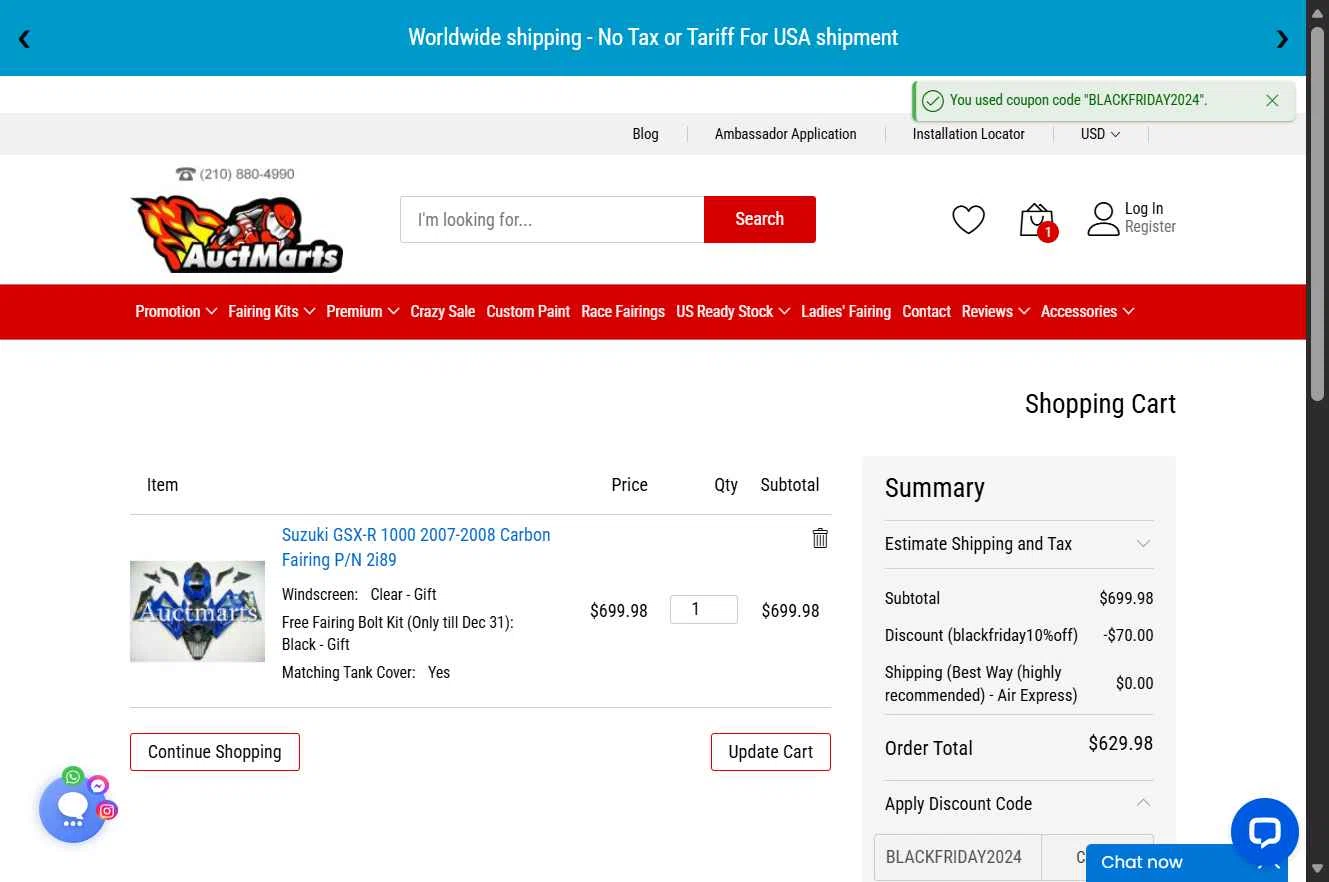Click the Update Cart button
This screenshot has width=1329, height=882.
[771, 752]
